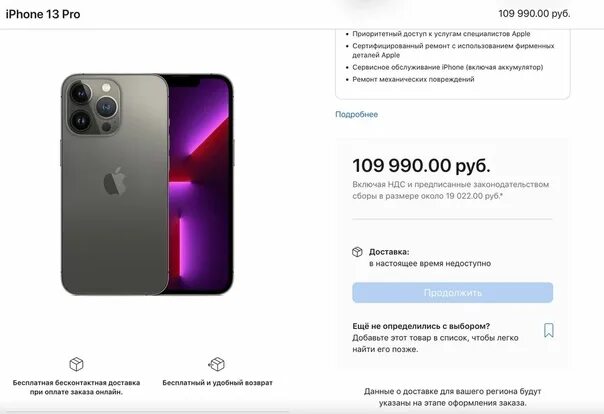The height and width of the screenshot is (414, 604).
Task: Click the bookmark save-for-later icon
Action: tap(549, 330)
